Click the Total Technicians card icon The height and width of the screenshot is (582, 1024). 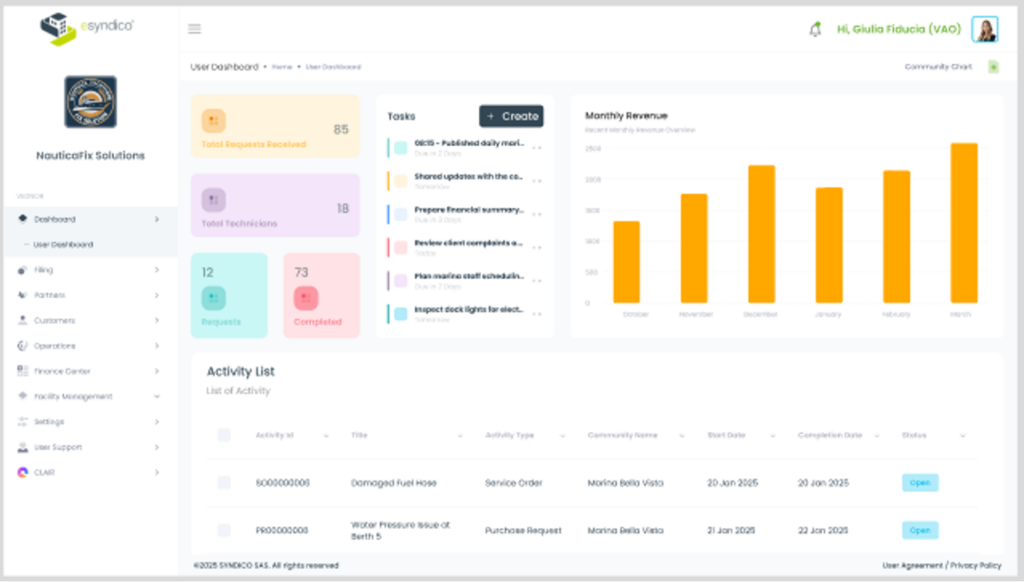213,200
